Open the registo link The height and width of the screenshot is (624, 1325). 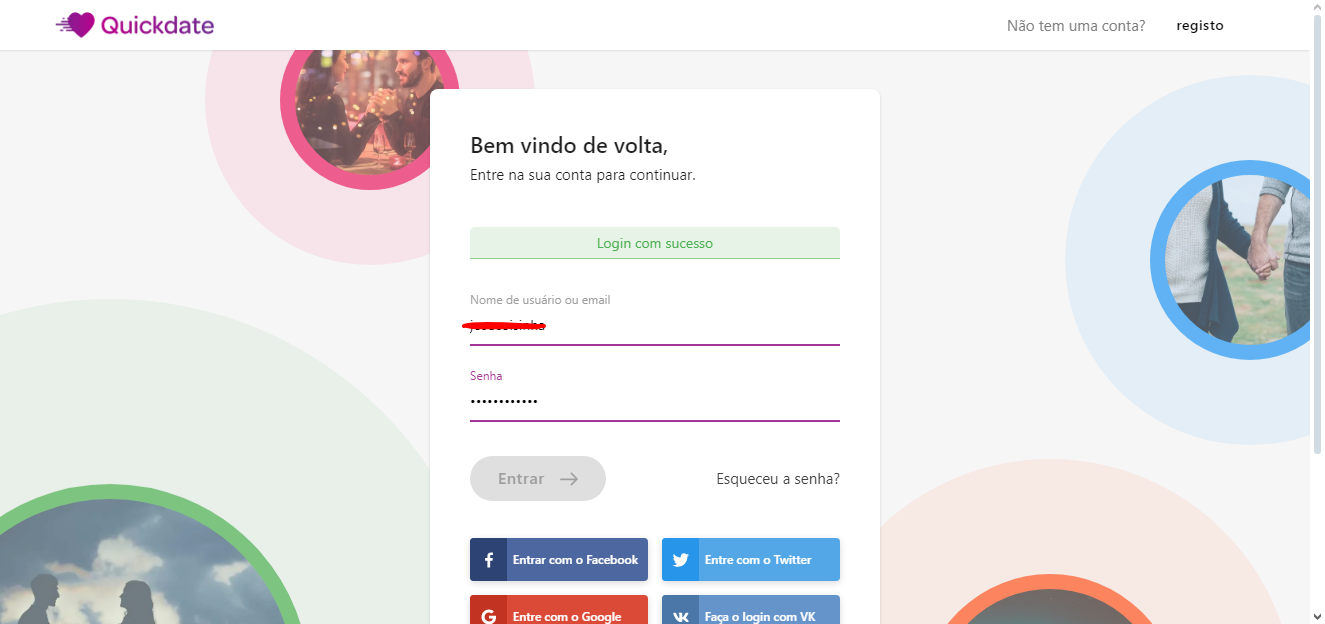(1199, 26)
